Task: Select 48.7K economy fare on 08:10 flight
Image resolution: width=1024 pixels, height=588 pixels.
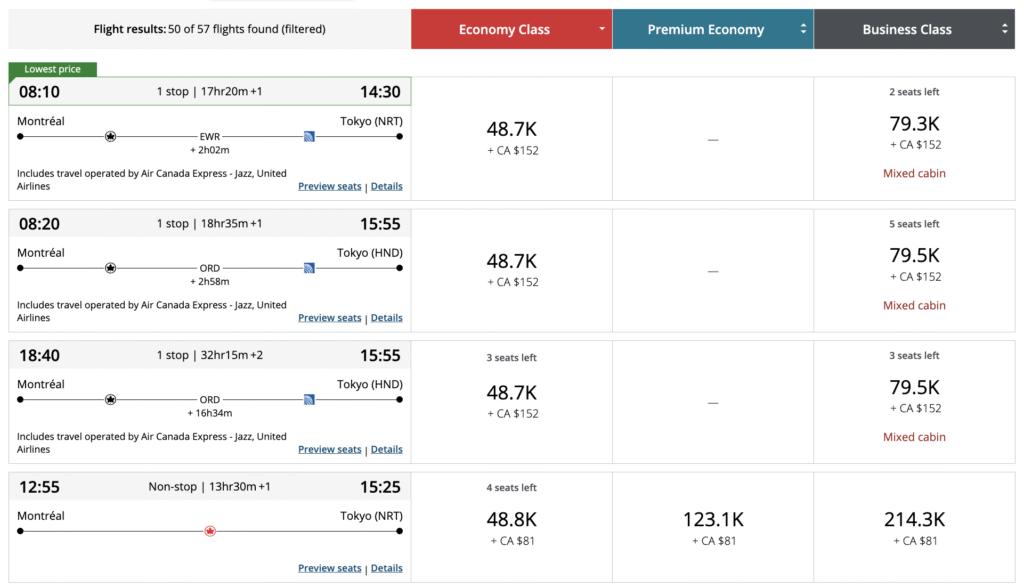Action: [512, 130]
